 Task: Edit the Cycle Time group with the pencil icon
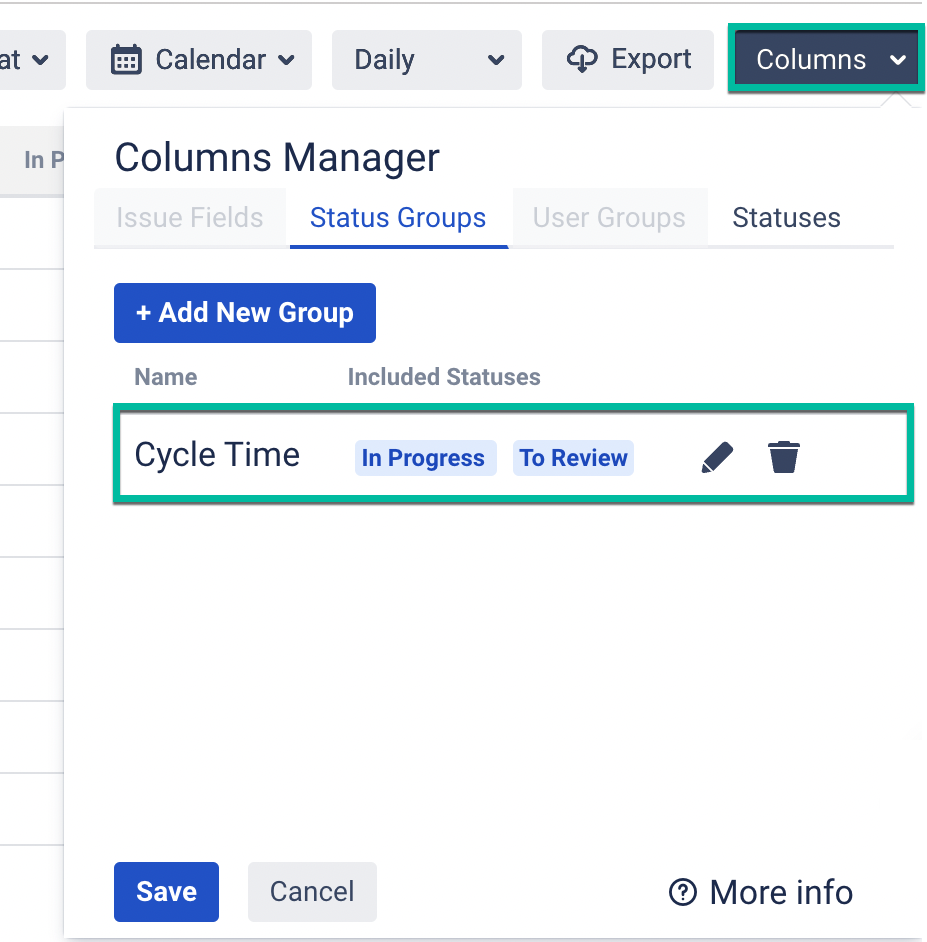717,457
